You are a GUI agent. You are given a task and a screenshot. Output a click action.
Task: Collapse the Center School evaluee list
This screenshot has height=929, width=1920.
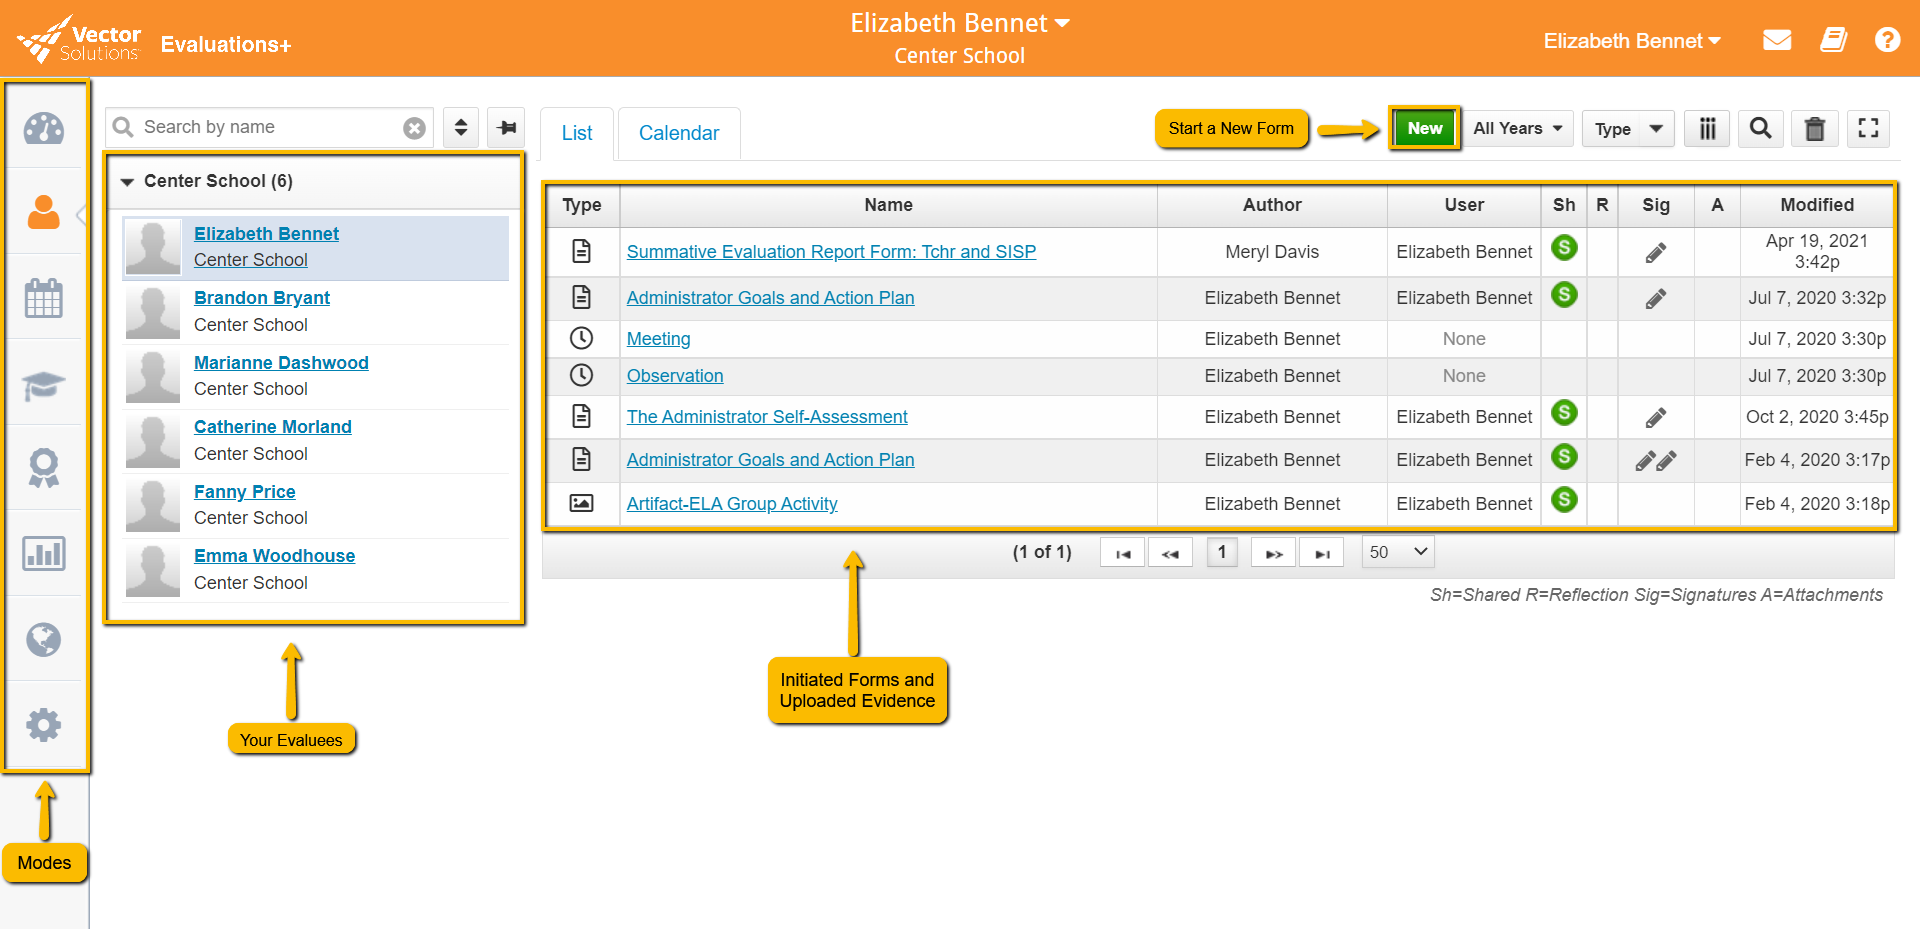tap(126, 181)
